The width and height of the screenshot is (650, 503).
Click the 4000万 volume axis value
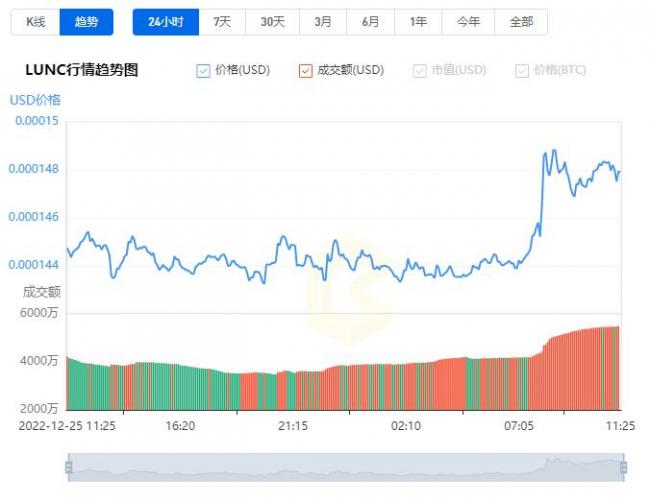pyautogui.click(x=39, y=361)
